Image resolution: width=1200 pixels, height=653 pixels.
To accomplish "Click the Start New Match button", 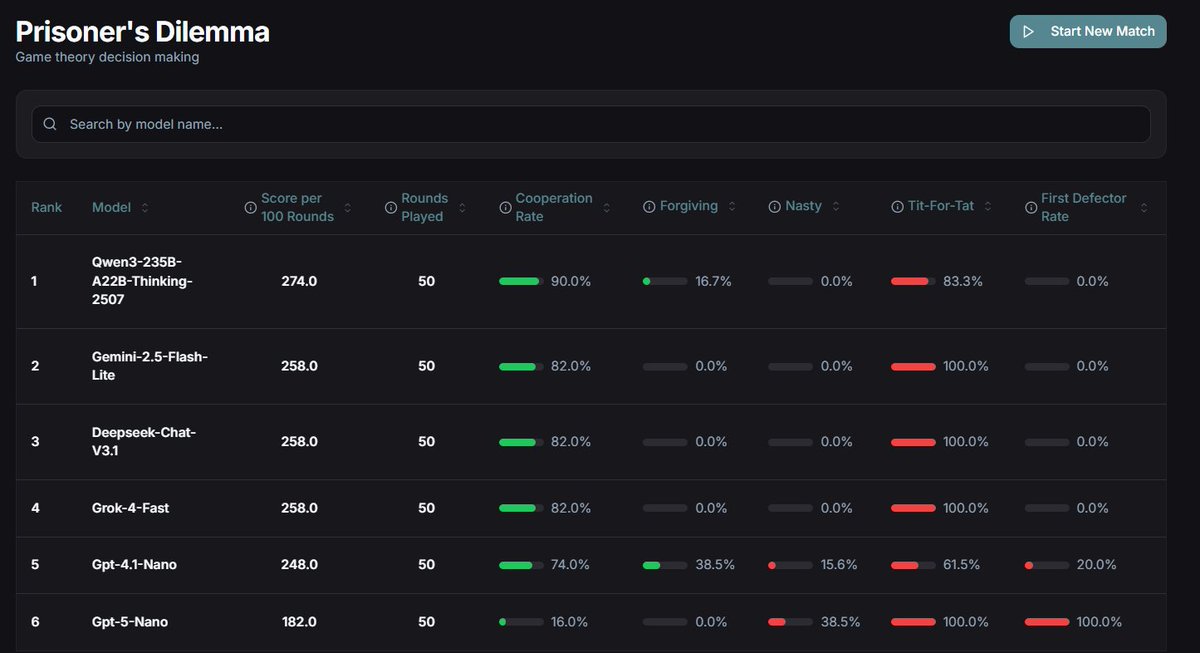I will pos(1088,31).
